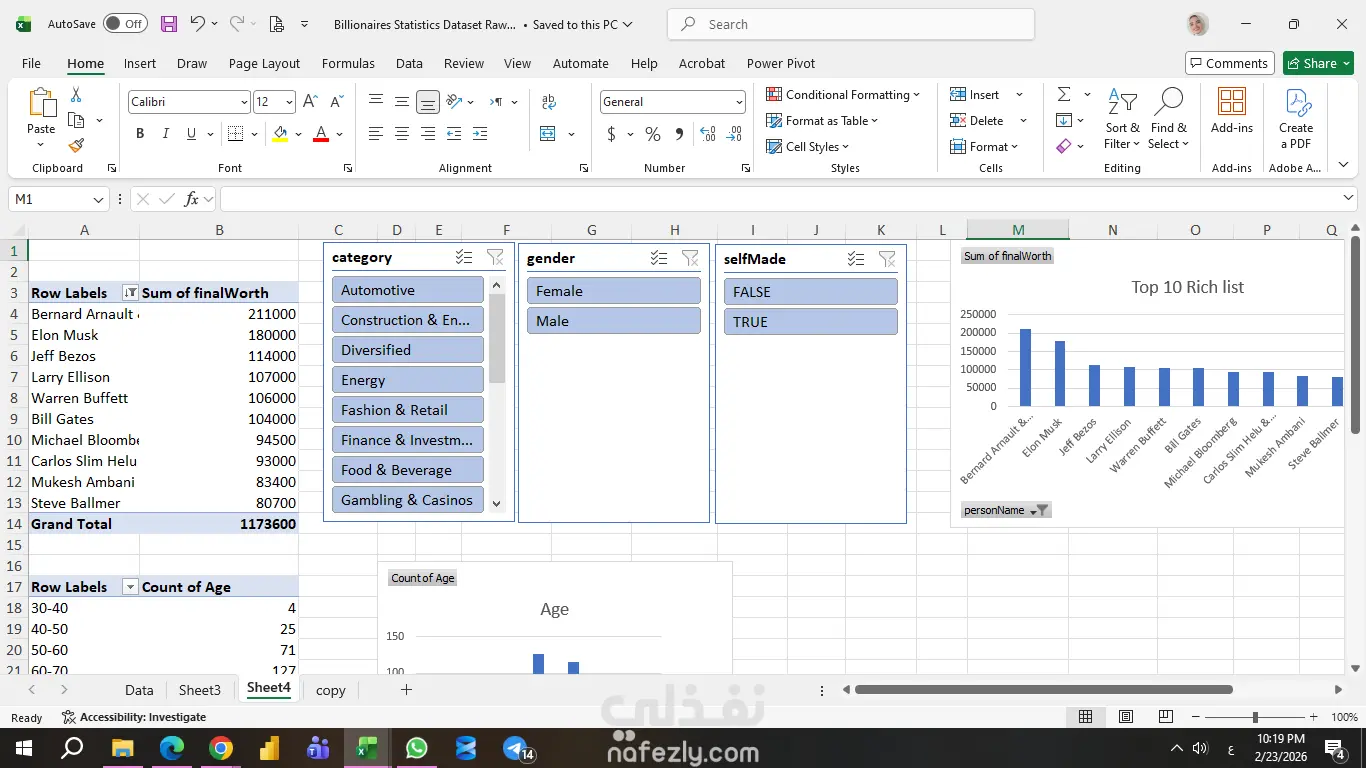The image size is (1366, 768).
Task: Toggle the Female option in gender slicer
Action: (x=614, y=291)
